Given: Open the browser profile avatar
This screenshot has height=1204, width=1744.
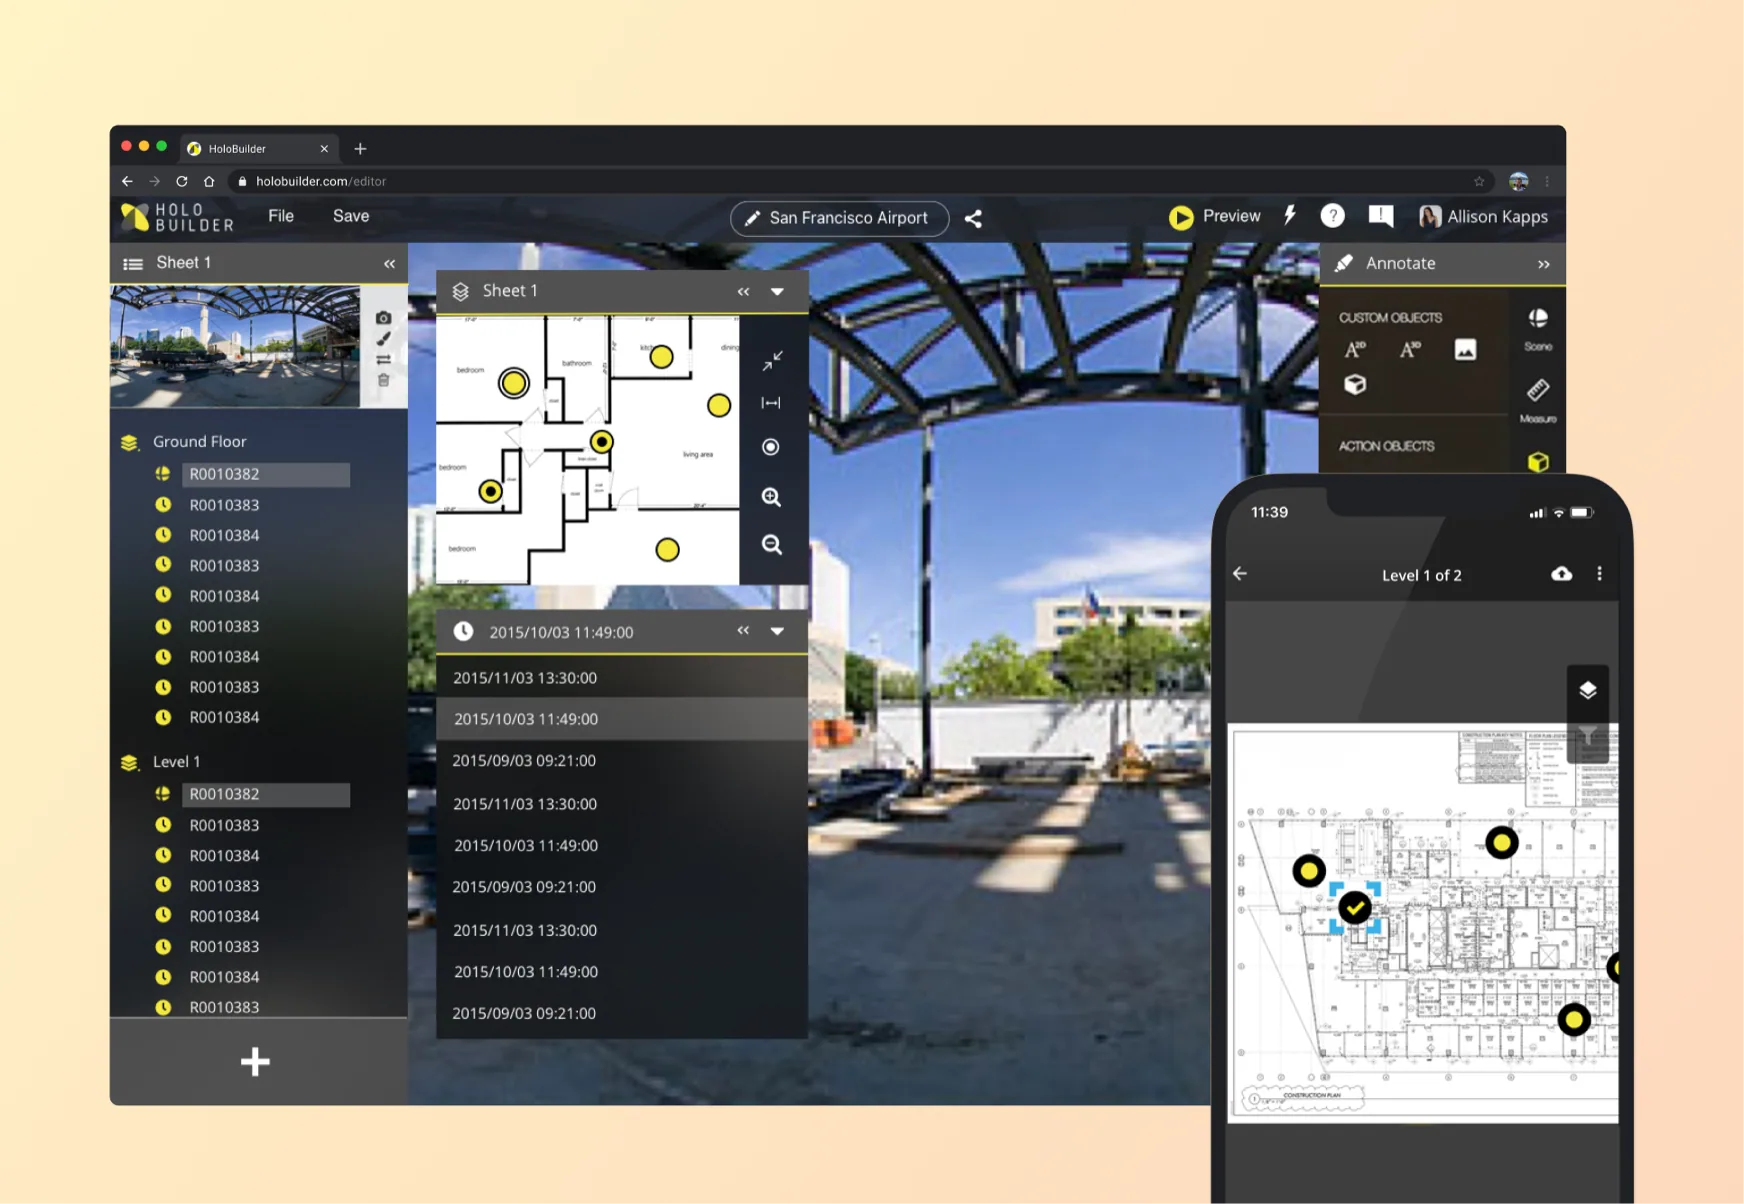Looking at the screenshot, I should point(1519,181).
